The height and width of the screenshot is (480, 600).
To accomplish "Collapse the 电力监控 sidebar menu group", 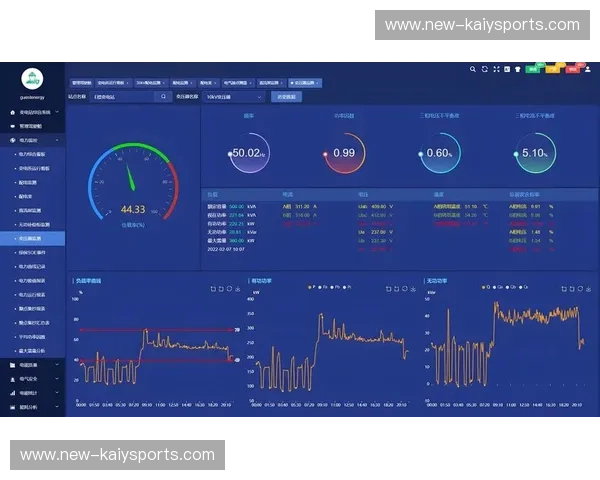I will [33, 141].
